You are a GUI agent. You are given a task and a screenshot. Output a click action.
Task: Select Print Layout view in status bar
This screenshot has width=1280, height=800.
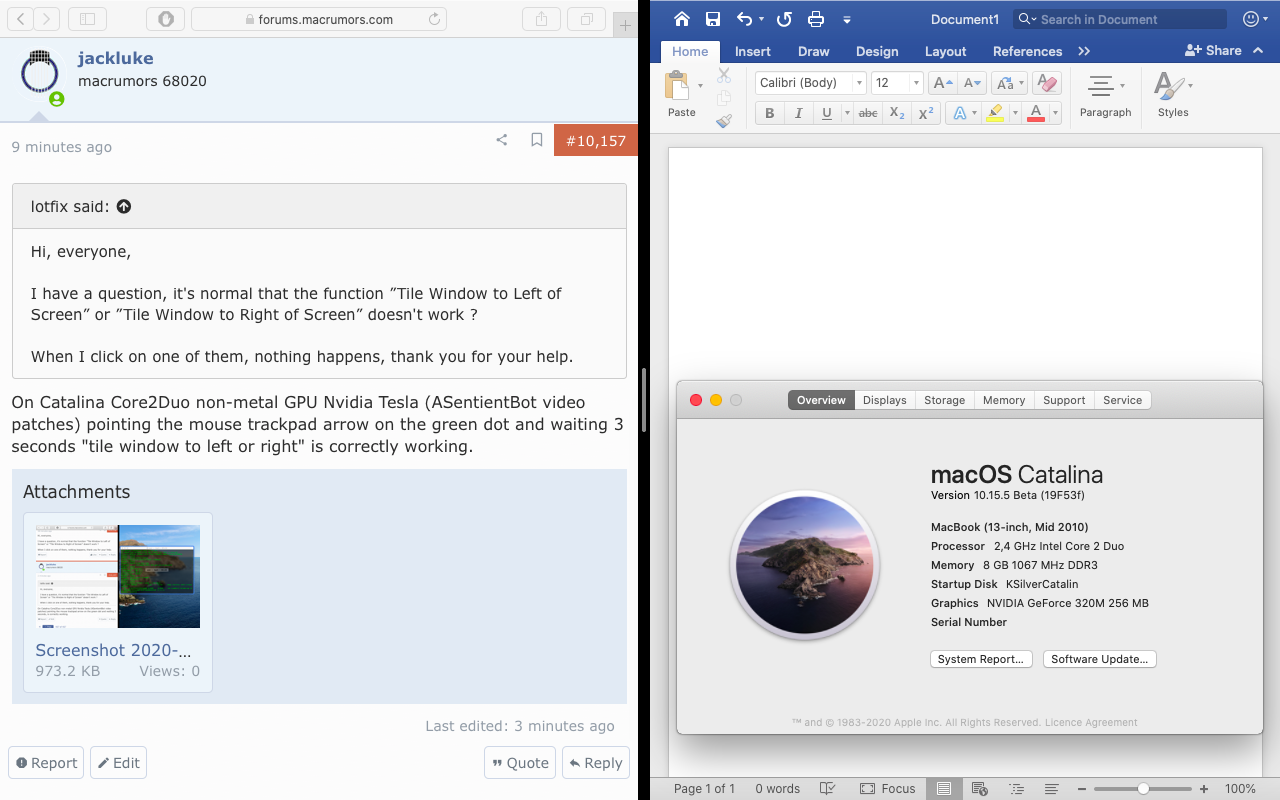(943, 788)
